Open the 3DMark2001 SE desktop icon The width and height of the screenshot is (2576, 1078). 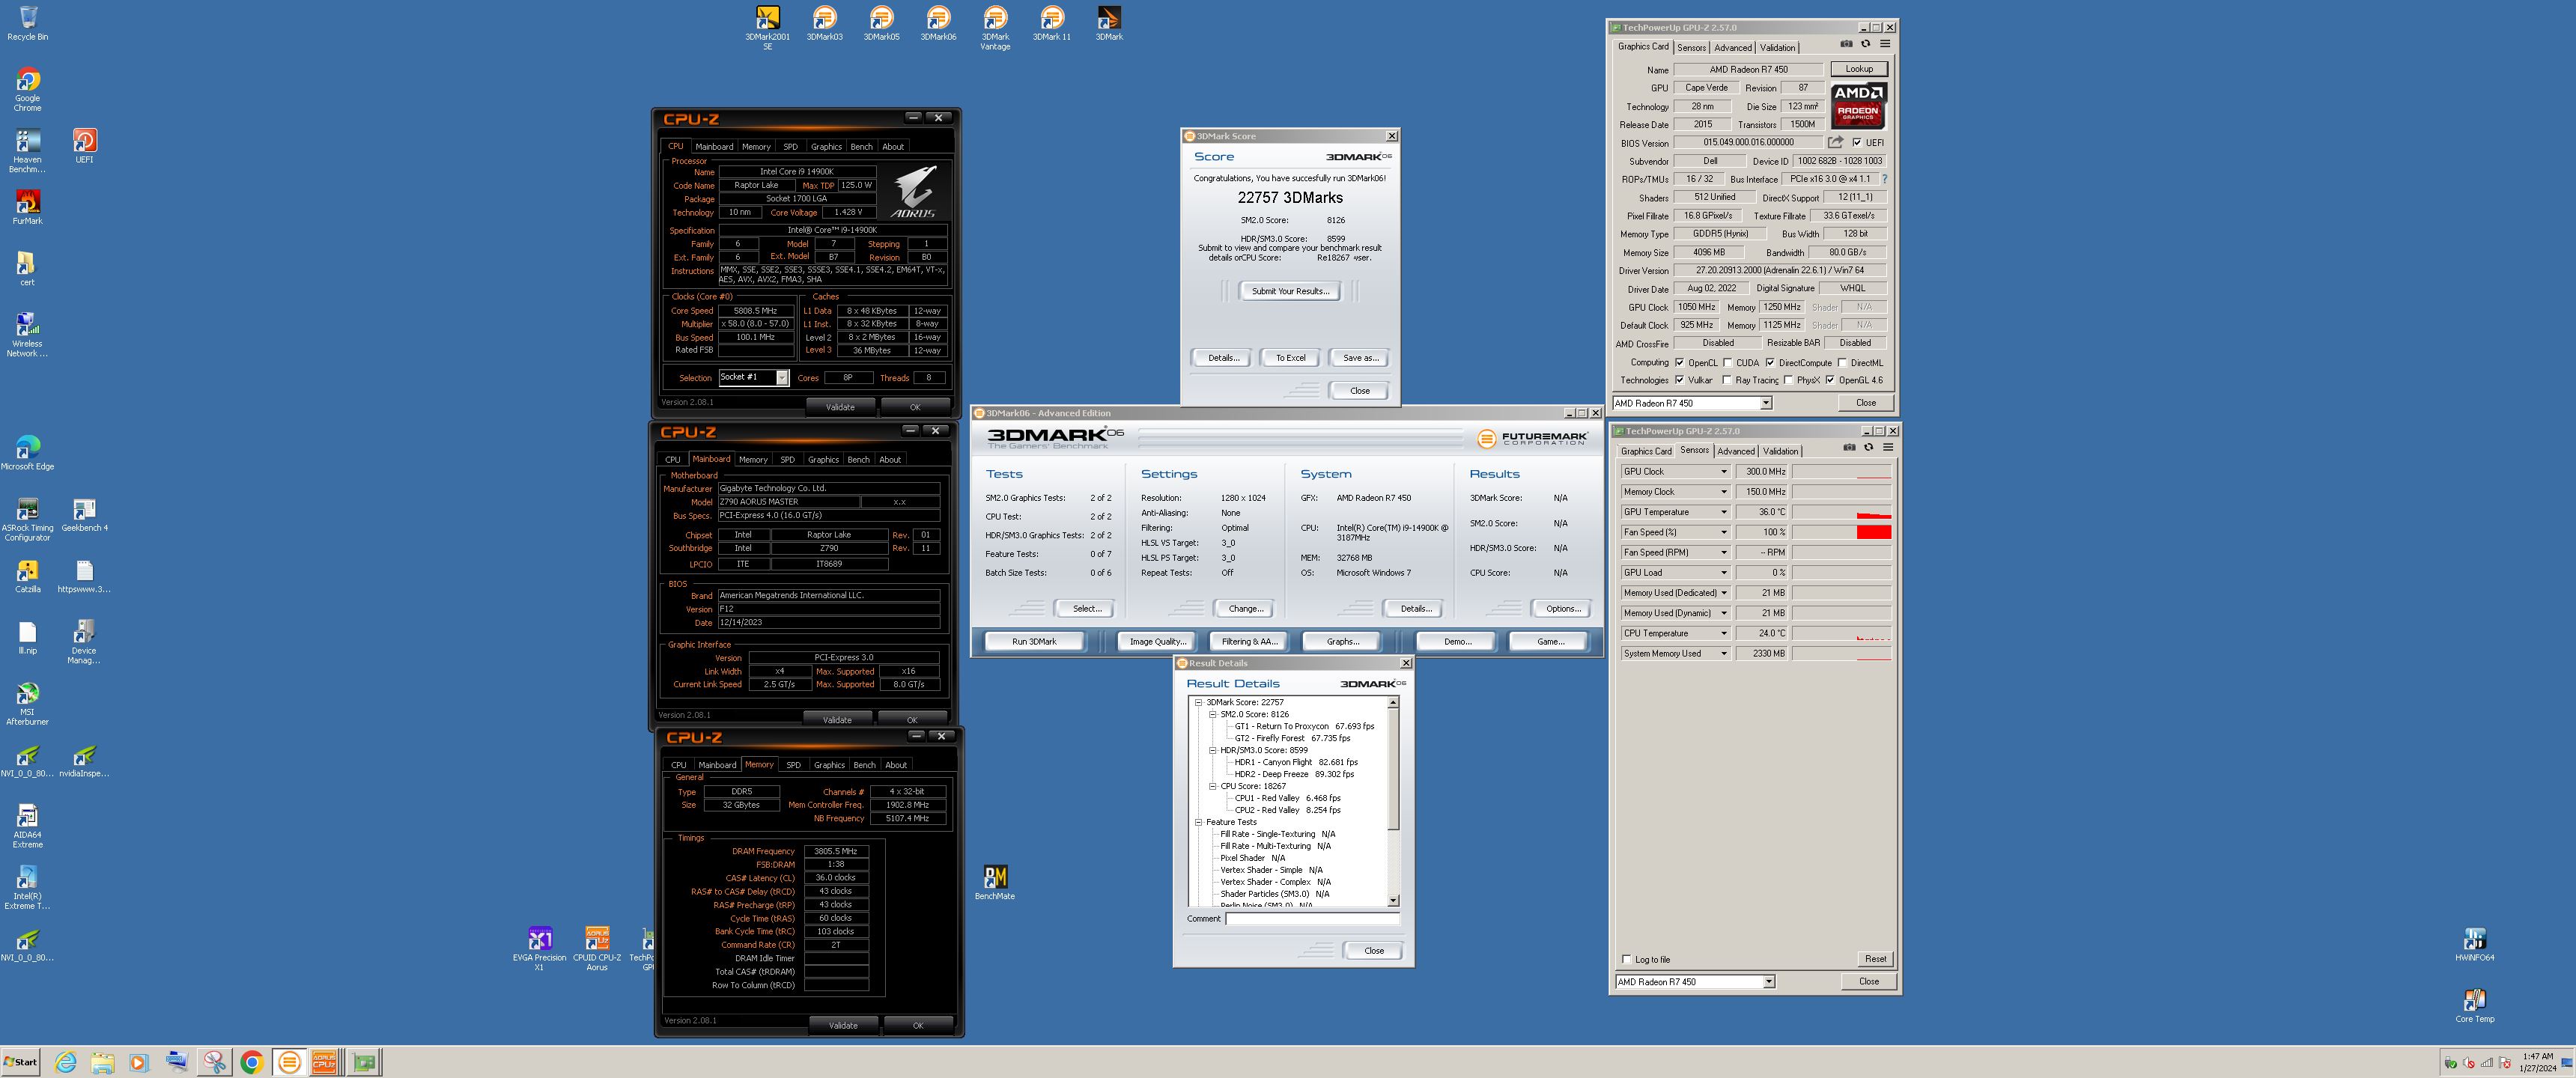[767, 26]
